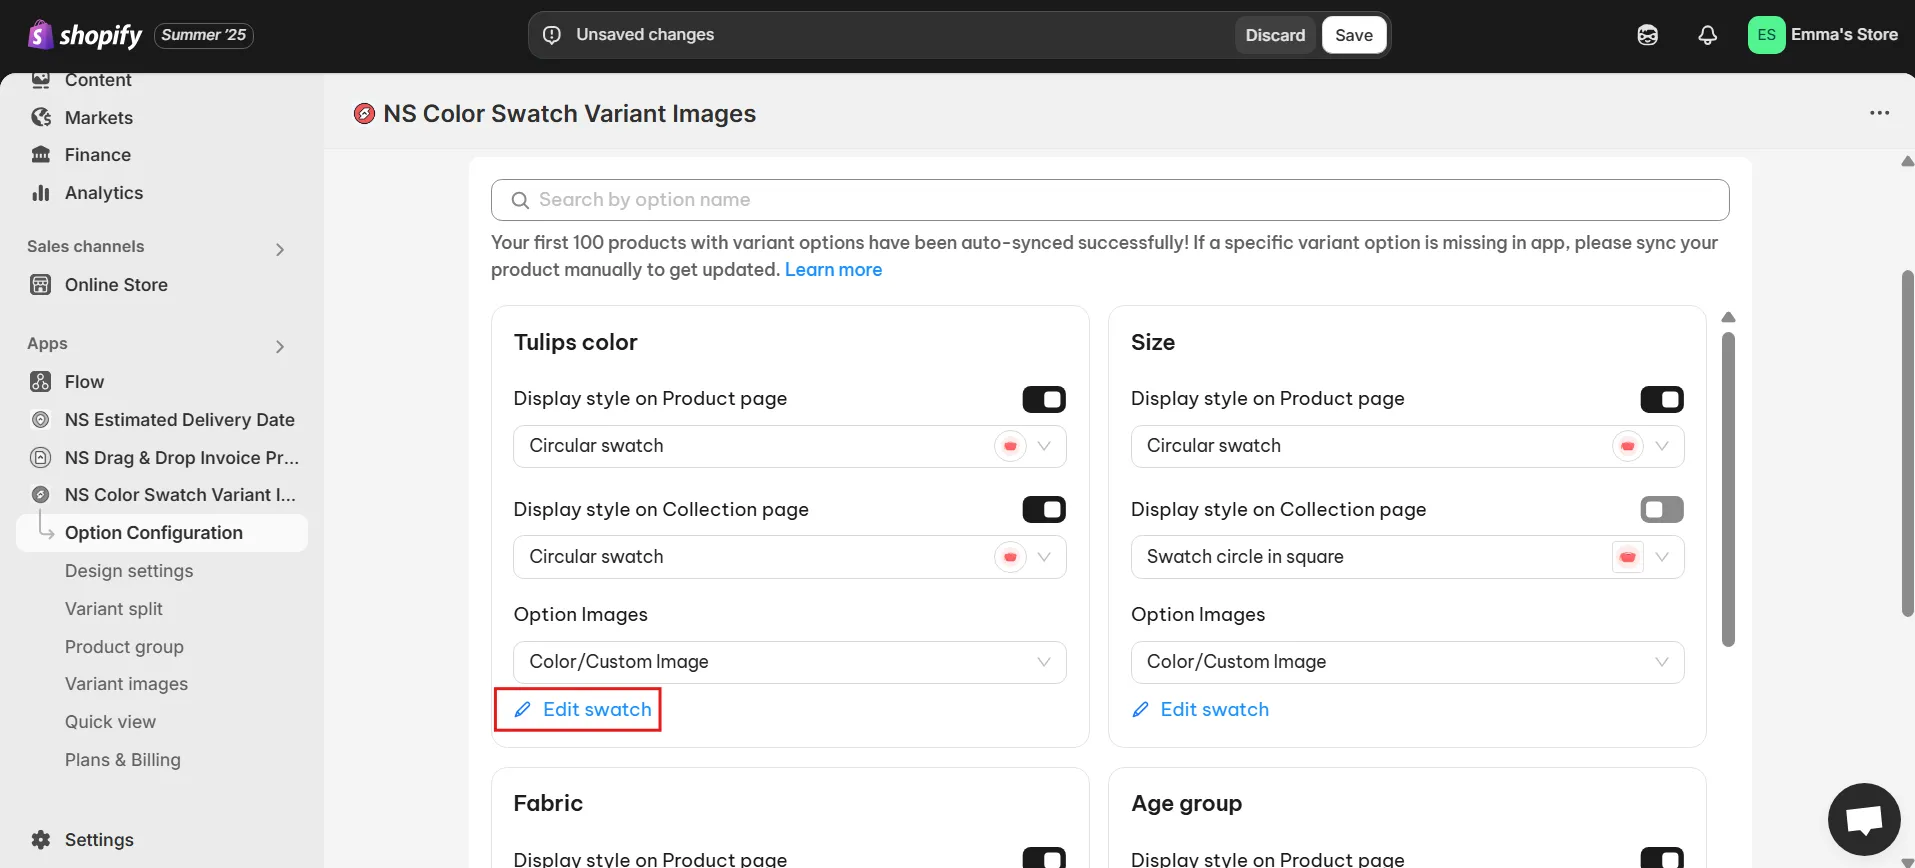
Task: Open Plans & Billing page
Action: (123, 760)
